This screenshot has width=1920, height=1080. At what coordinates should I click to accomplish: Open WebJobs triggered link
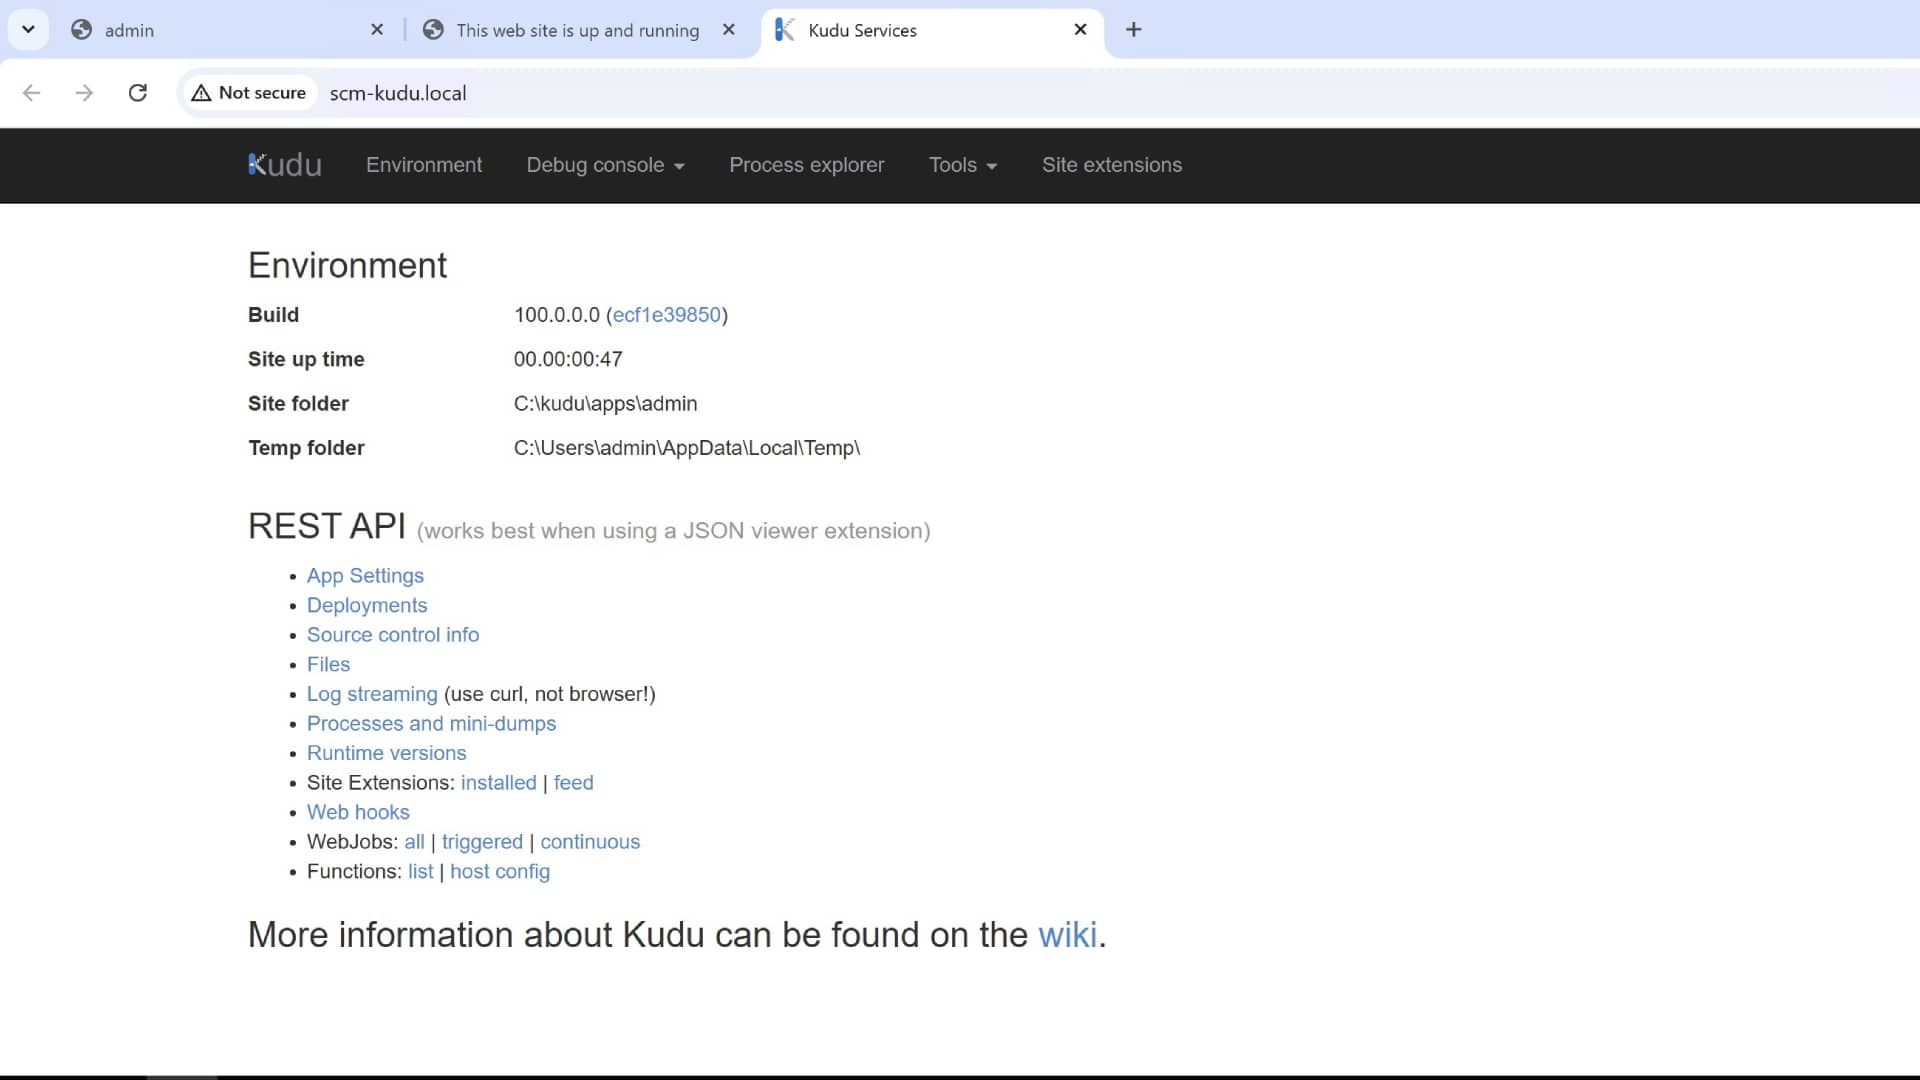482,842
